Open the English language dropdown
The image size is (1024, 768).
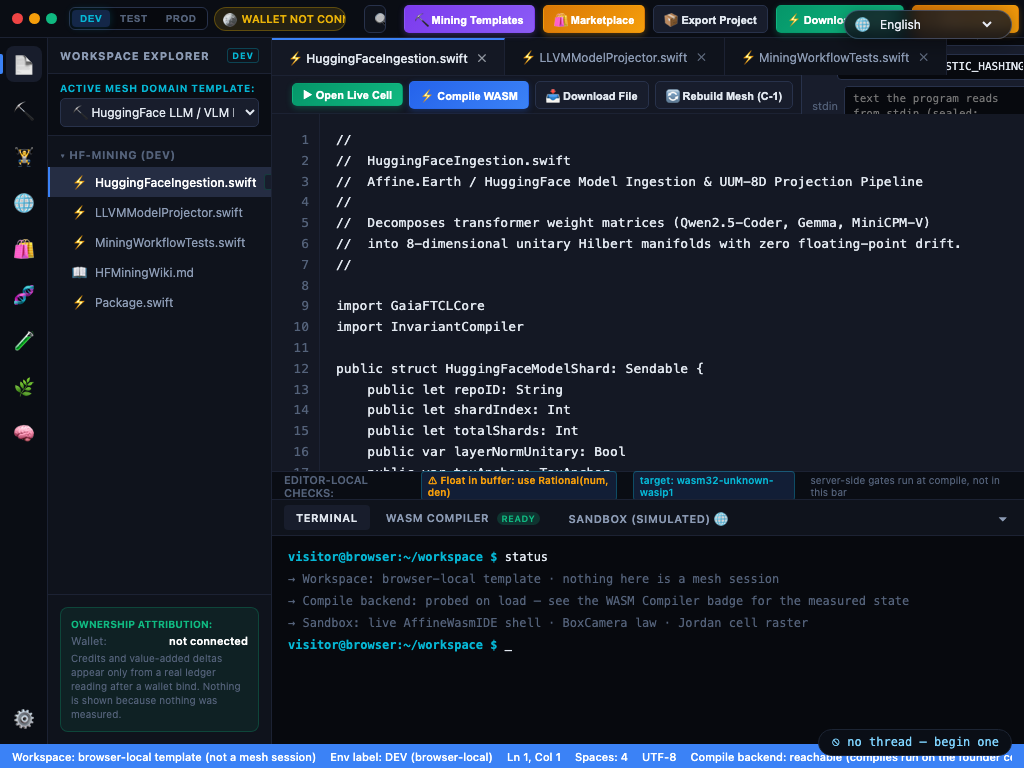[x=927, y=24]
